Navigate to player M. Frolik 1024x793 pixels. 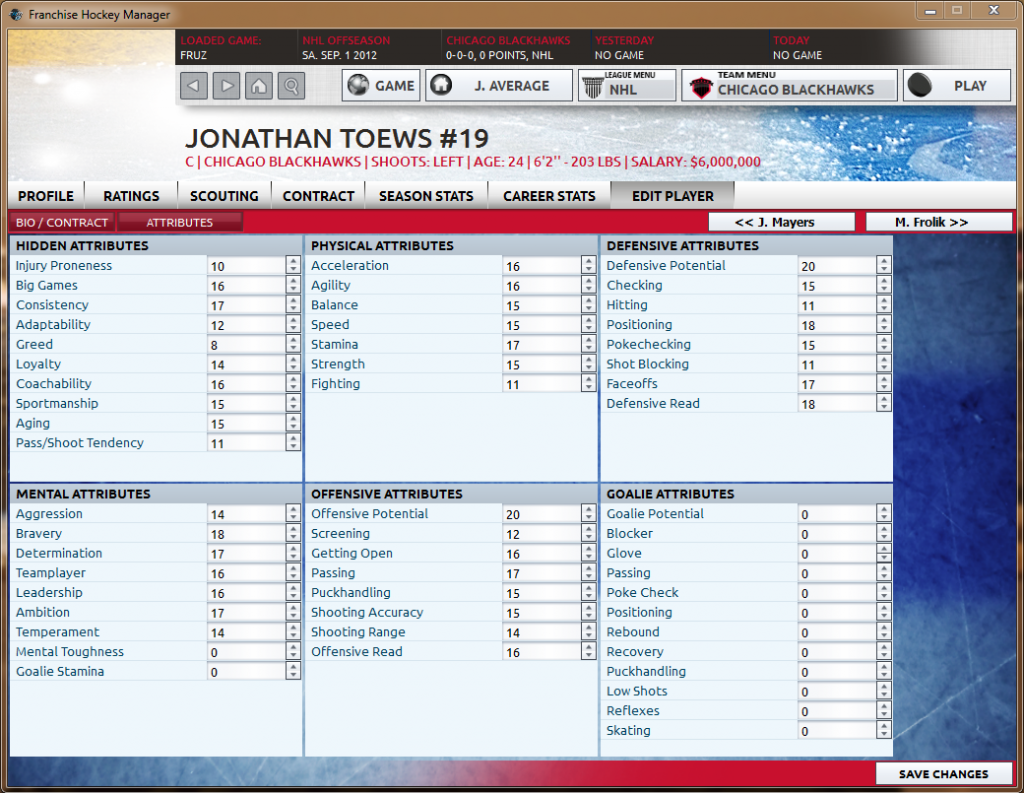pyautogui.click(x=938, y=221)
